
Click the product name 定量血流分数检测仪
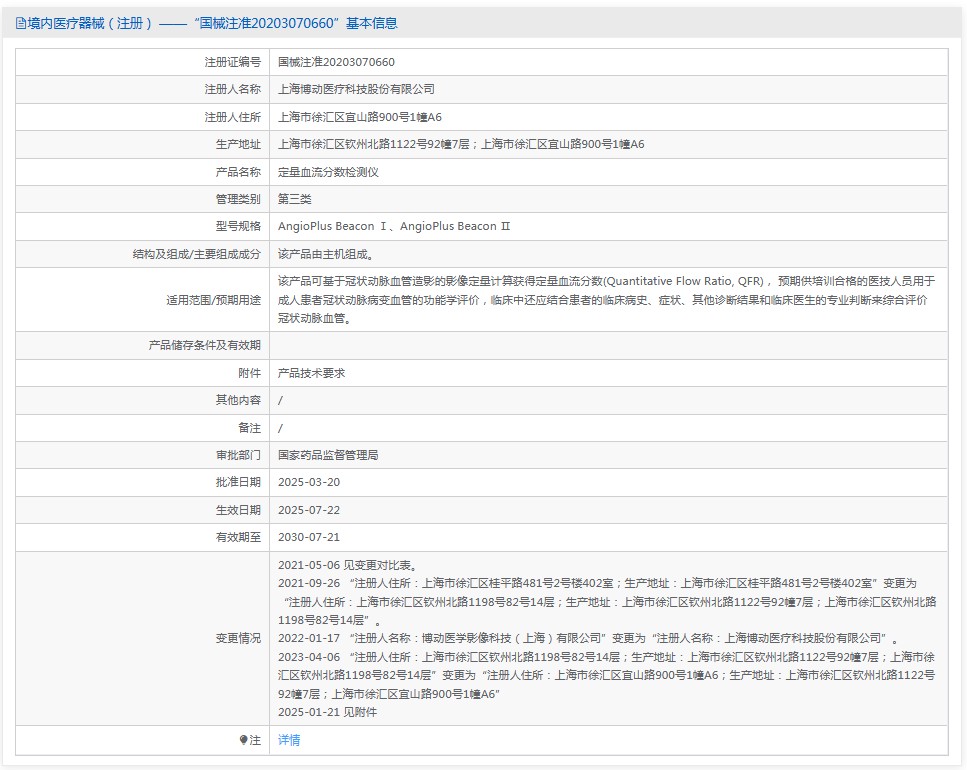click(328, 172)
